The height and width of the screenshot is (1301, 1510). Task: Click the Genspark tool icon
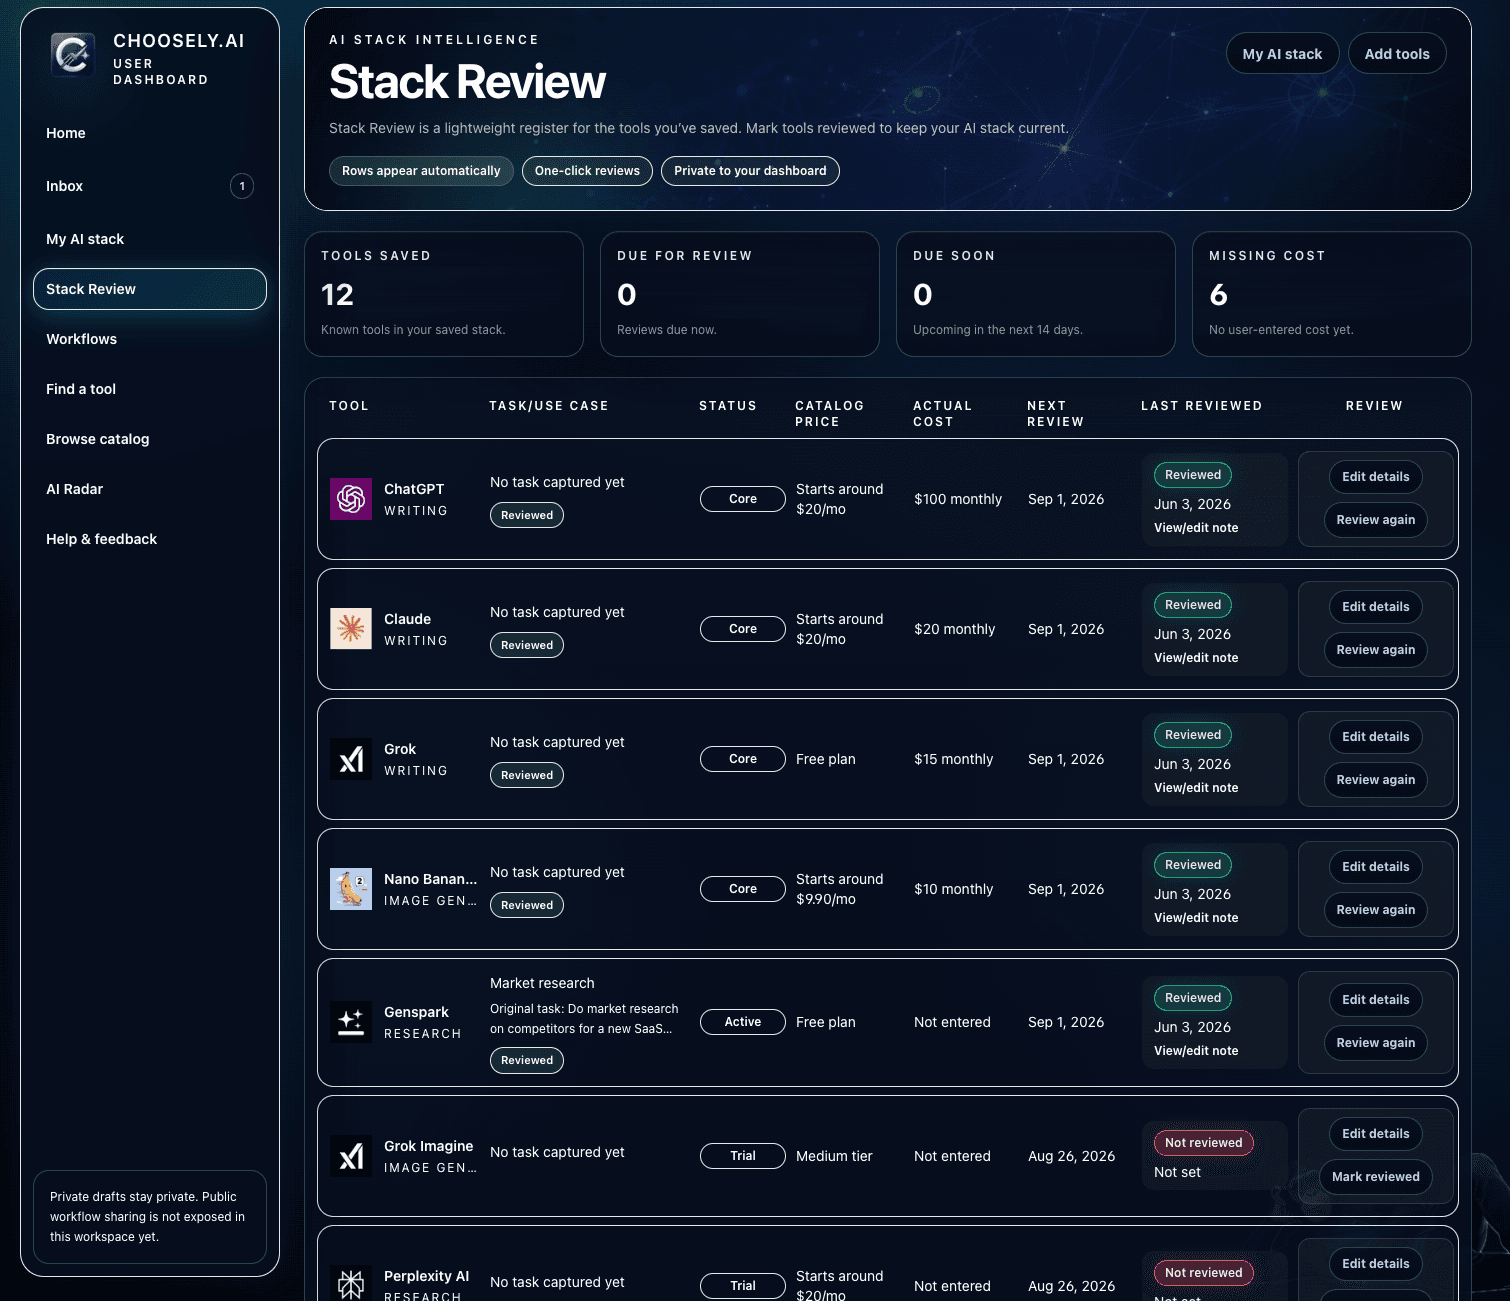(x=351, y=1021)
